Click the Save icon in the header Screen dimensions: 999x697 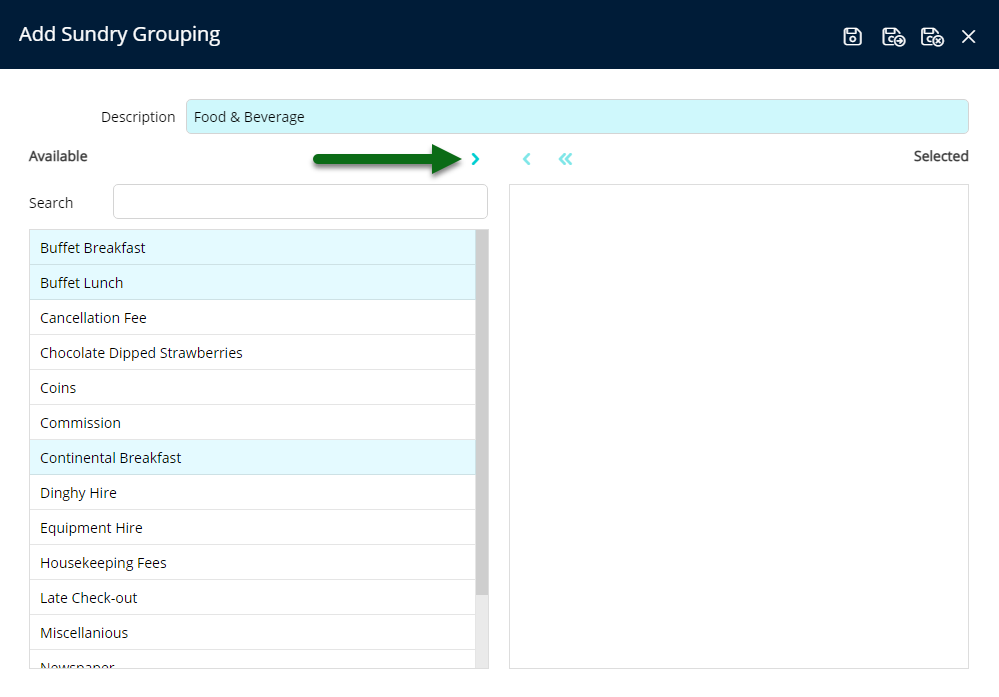click(852, 37)
